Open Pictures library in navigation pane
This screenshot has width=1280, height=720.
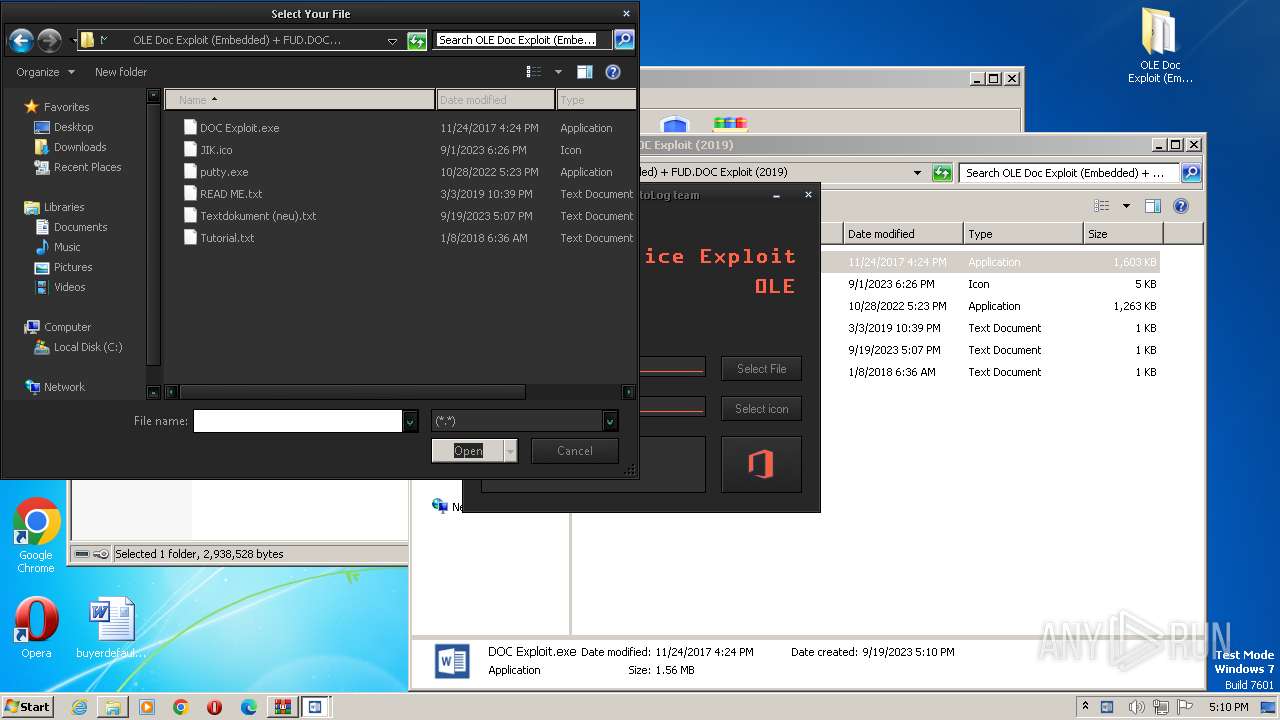pyautogui.click(x=63, y=267)
